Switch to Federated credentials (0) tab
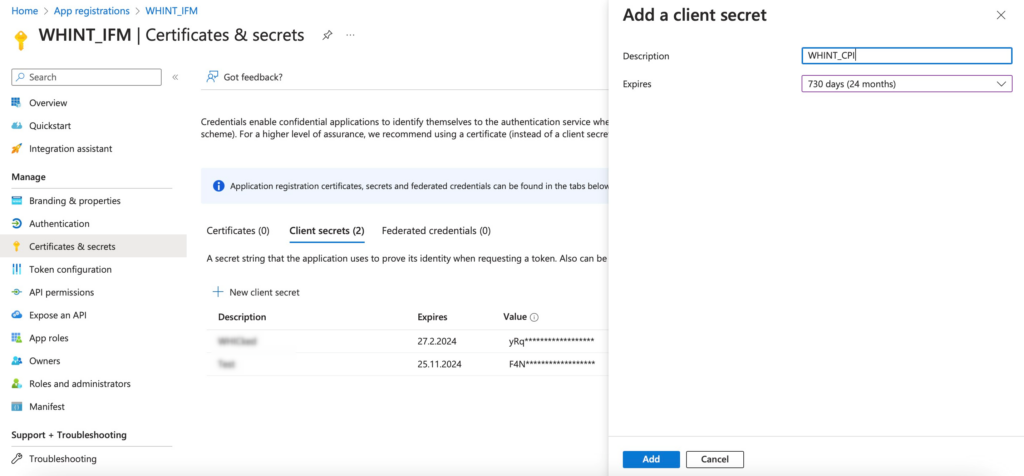Screen dimensions: 1024x476 [x=436, y=230]
